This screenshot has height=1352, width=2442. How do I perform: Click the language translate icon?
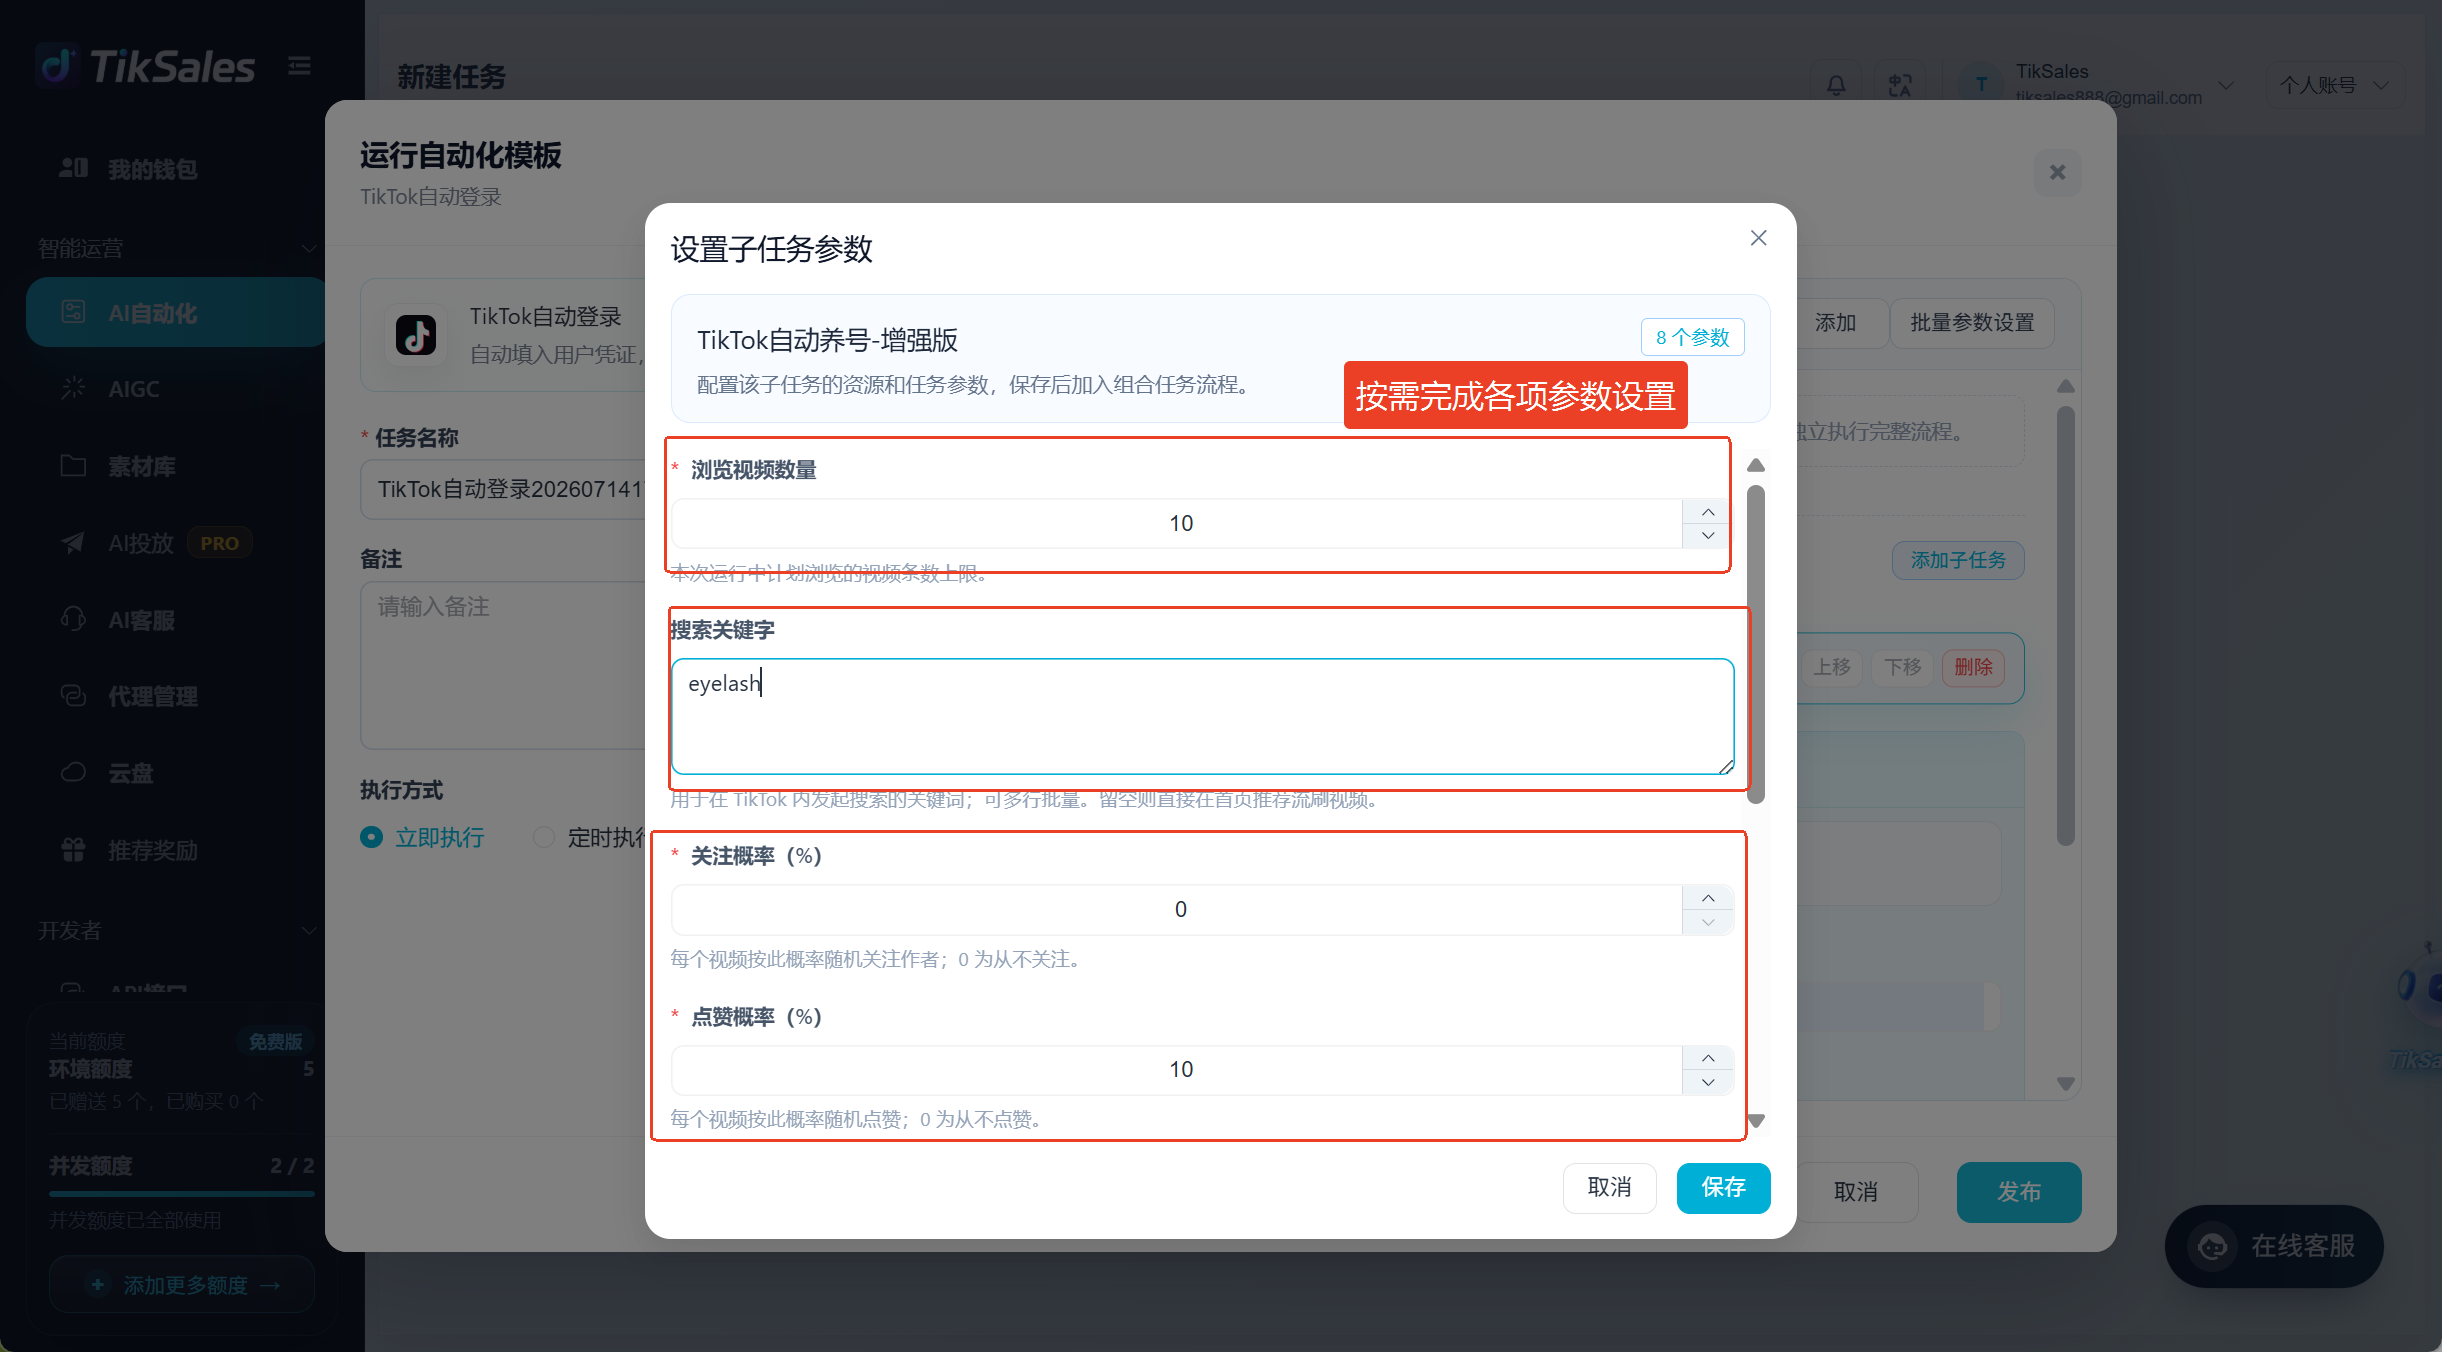point(1900,85)
